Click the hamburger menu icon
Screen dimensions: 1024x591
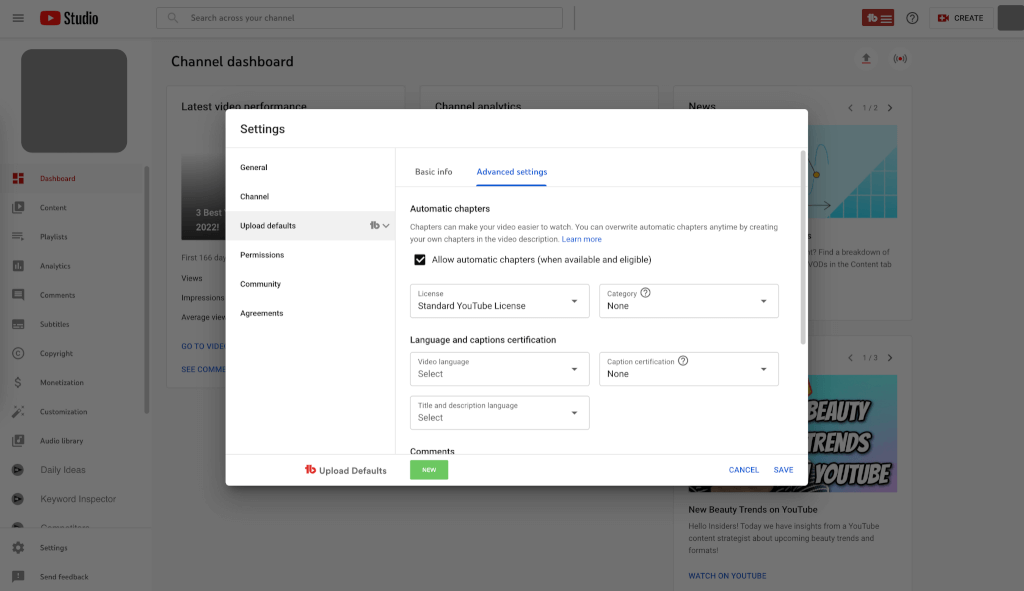point(18,18)
